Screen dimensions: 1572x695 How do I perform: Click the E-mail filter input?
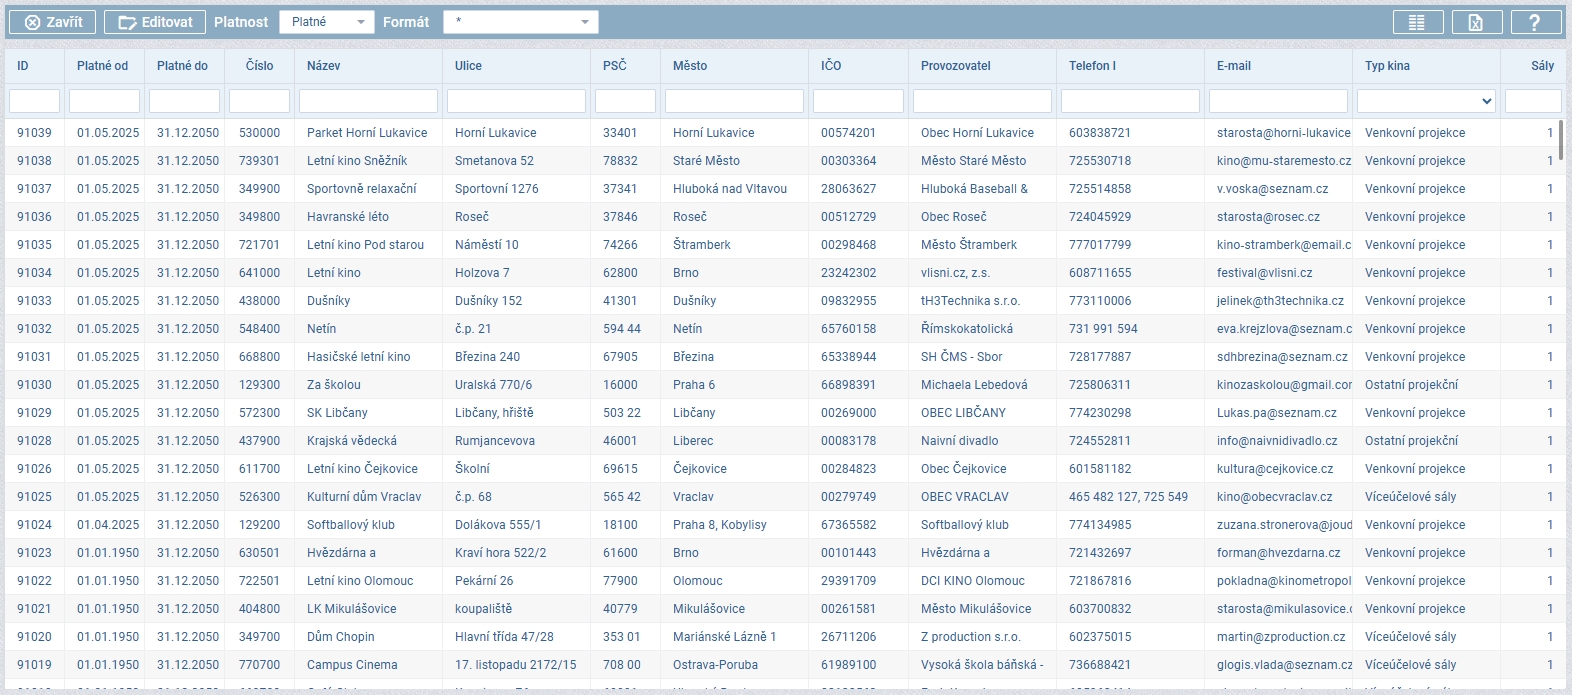coord(1278,101)
